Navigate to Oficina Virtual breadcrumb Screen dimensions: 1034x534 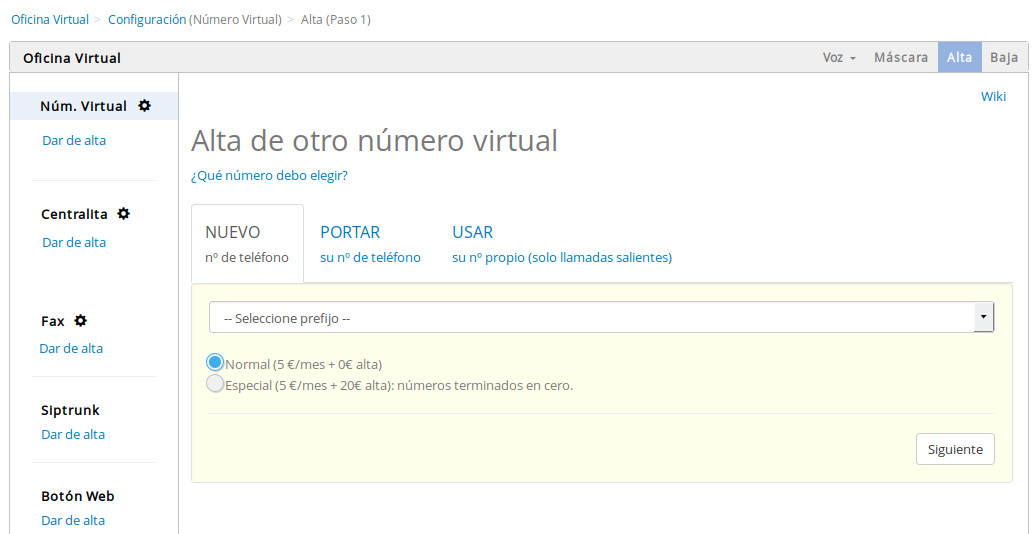click(x=50, y=19)
